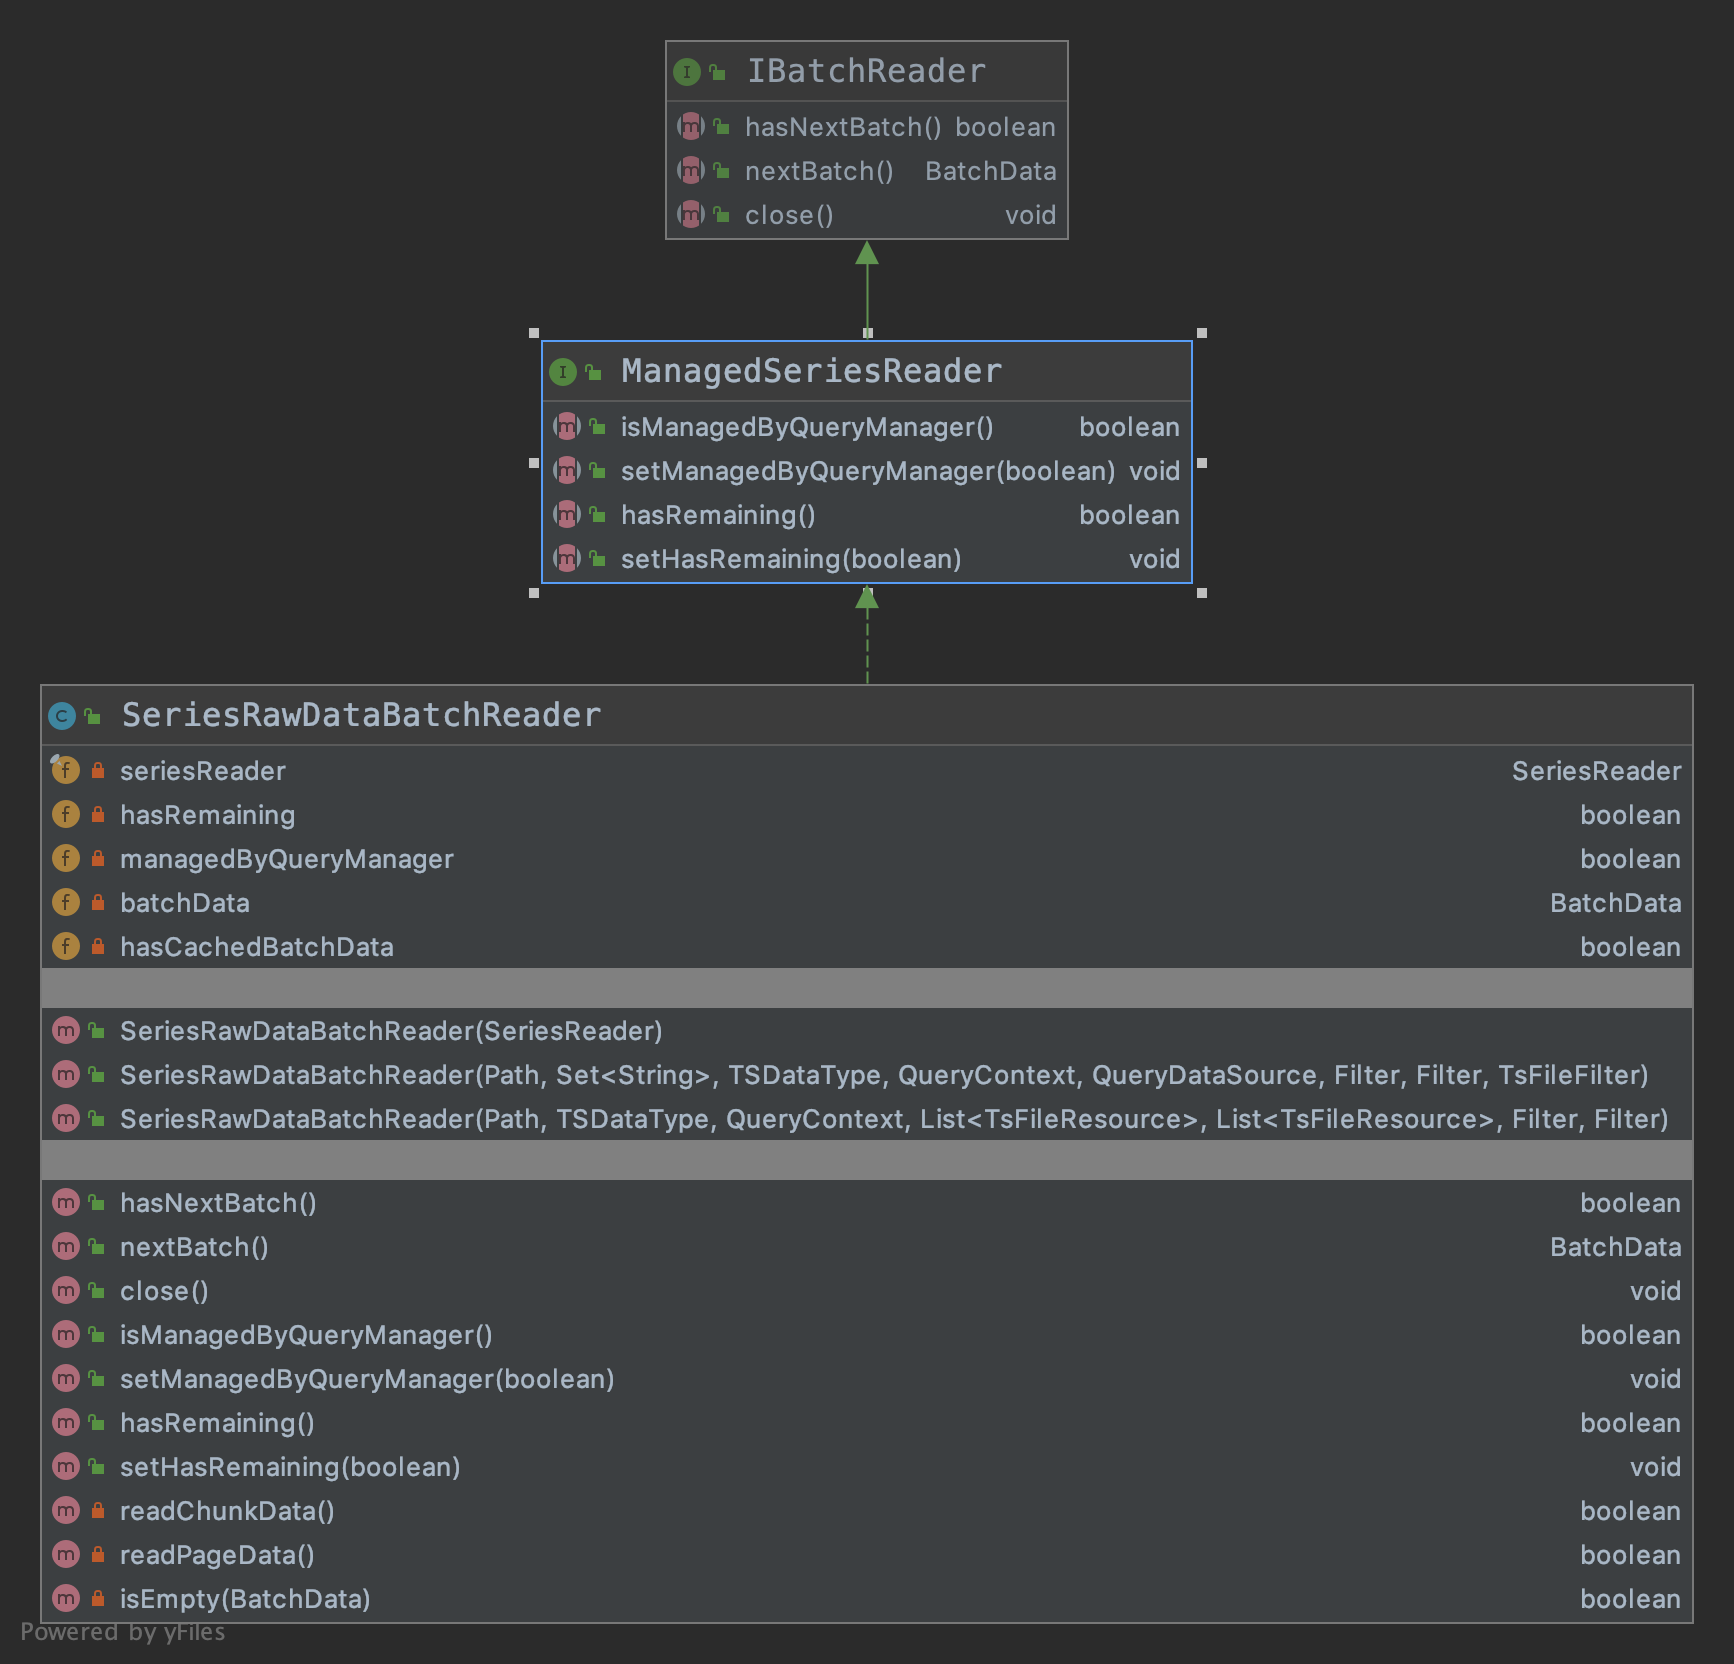The height and width of the screenshot is (1664, 1734).
Task: Click the ManagedSeriesReader interface icon
Action: point(563,372)
